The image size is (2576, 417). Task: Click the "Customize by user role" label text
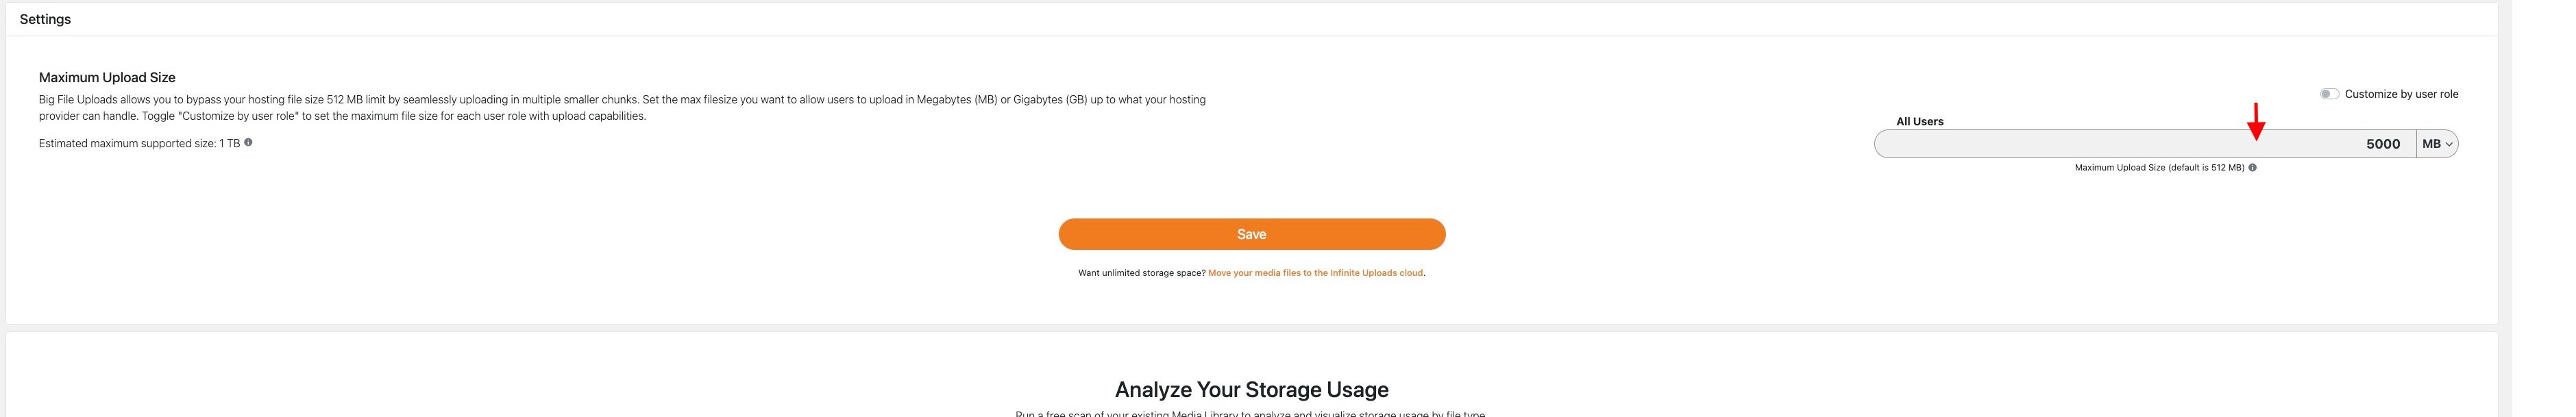click(x=2401, y=94)
